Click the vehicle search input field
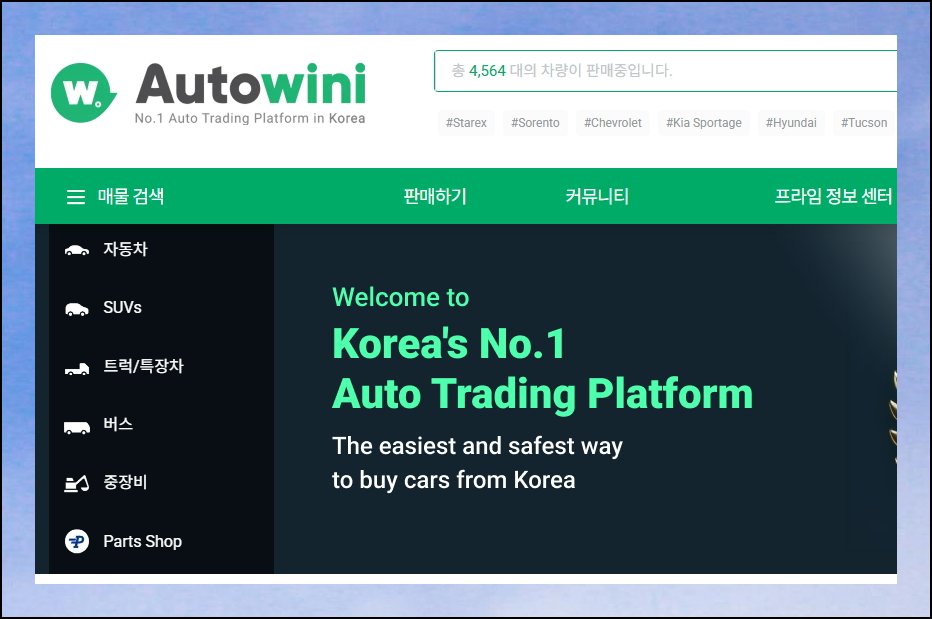This screenshot has width=932, height=619. pos(665,71)
